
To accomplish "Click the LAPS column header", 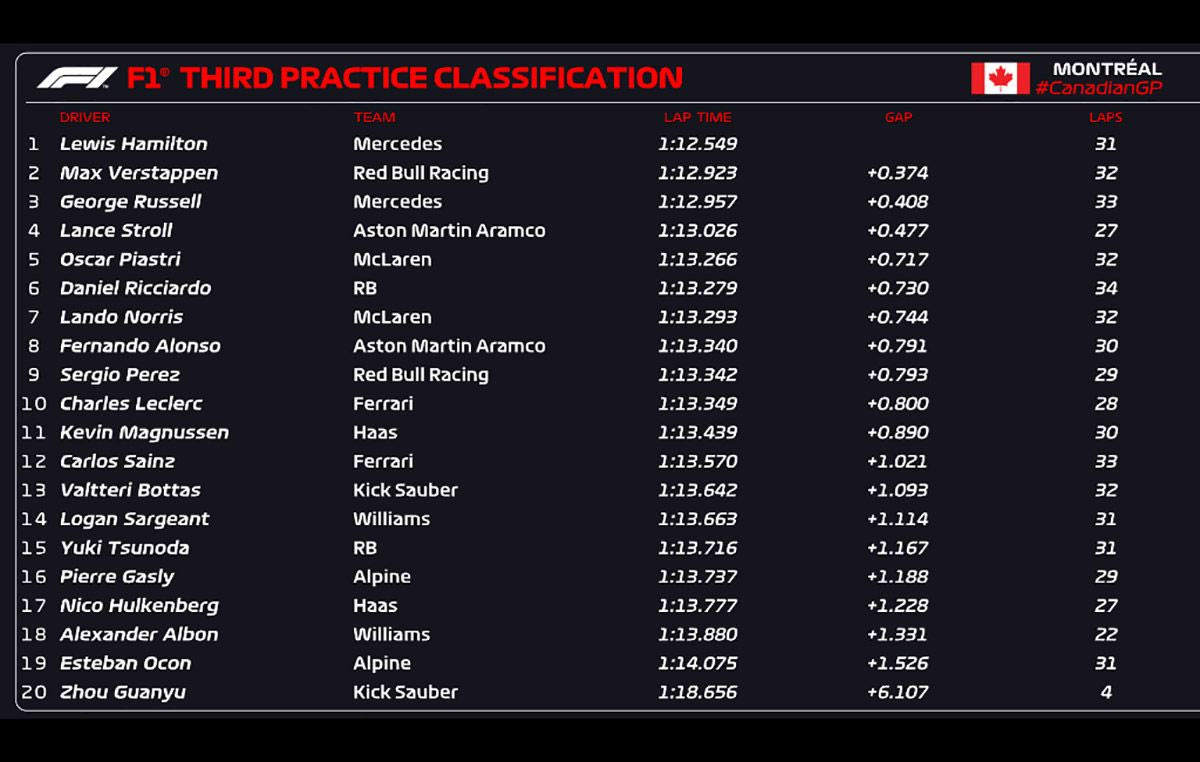I will pos(1105,118).
